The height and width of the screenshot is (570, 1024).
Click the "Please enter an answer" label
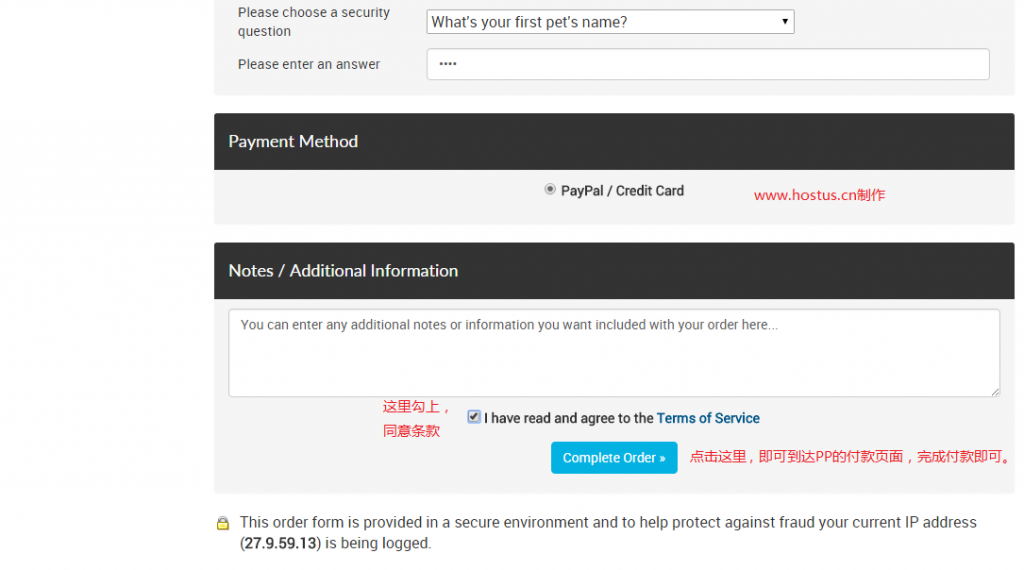(308, 64)
